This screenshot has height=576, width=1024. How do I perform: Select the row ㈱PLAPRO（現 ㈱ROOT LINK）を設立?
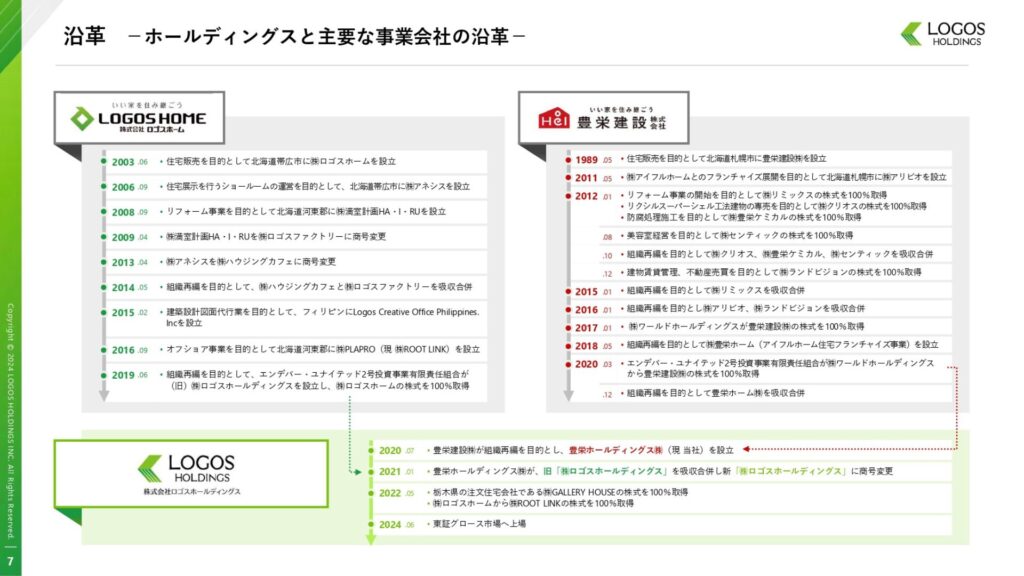[323, 349]
